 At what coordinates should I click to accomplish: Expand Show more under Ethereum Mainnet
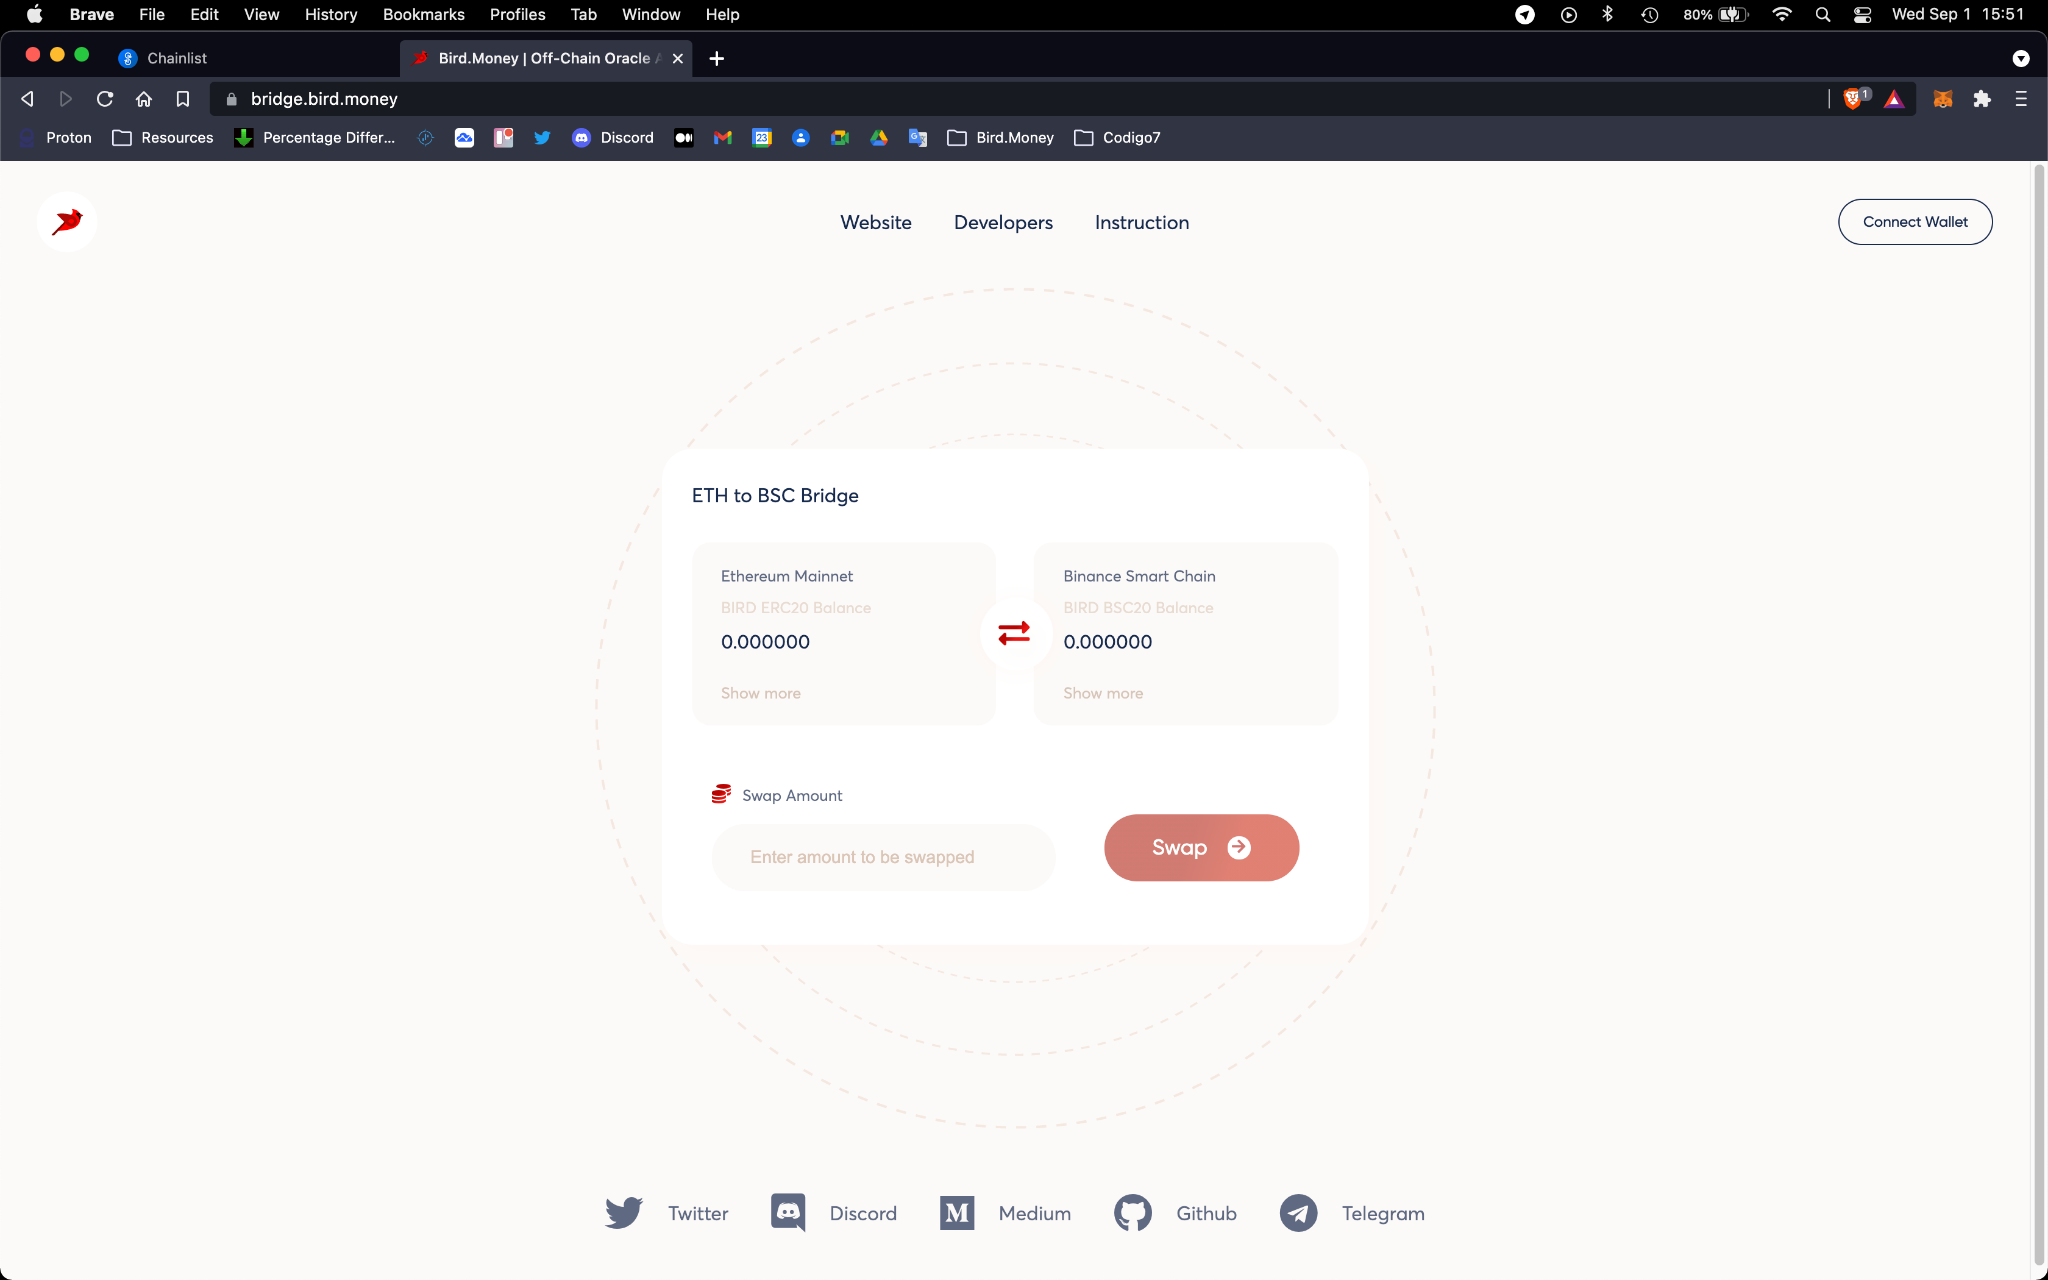(x=760, y=693)
